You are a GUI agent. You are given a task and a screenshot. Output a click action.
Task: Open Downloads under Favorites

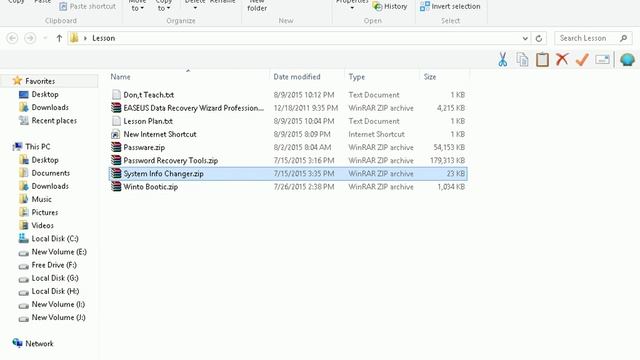pyautogui.click(x=50, y=107)
